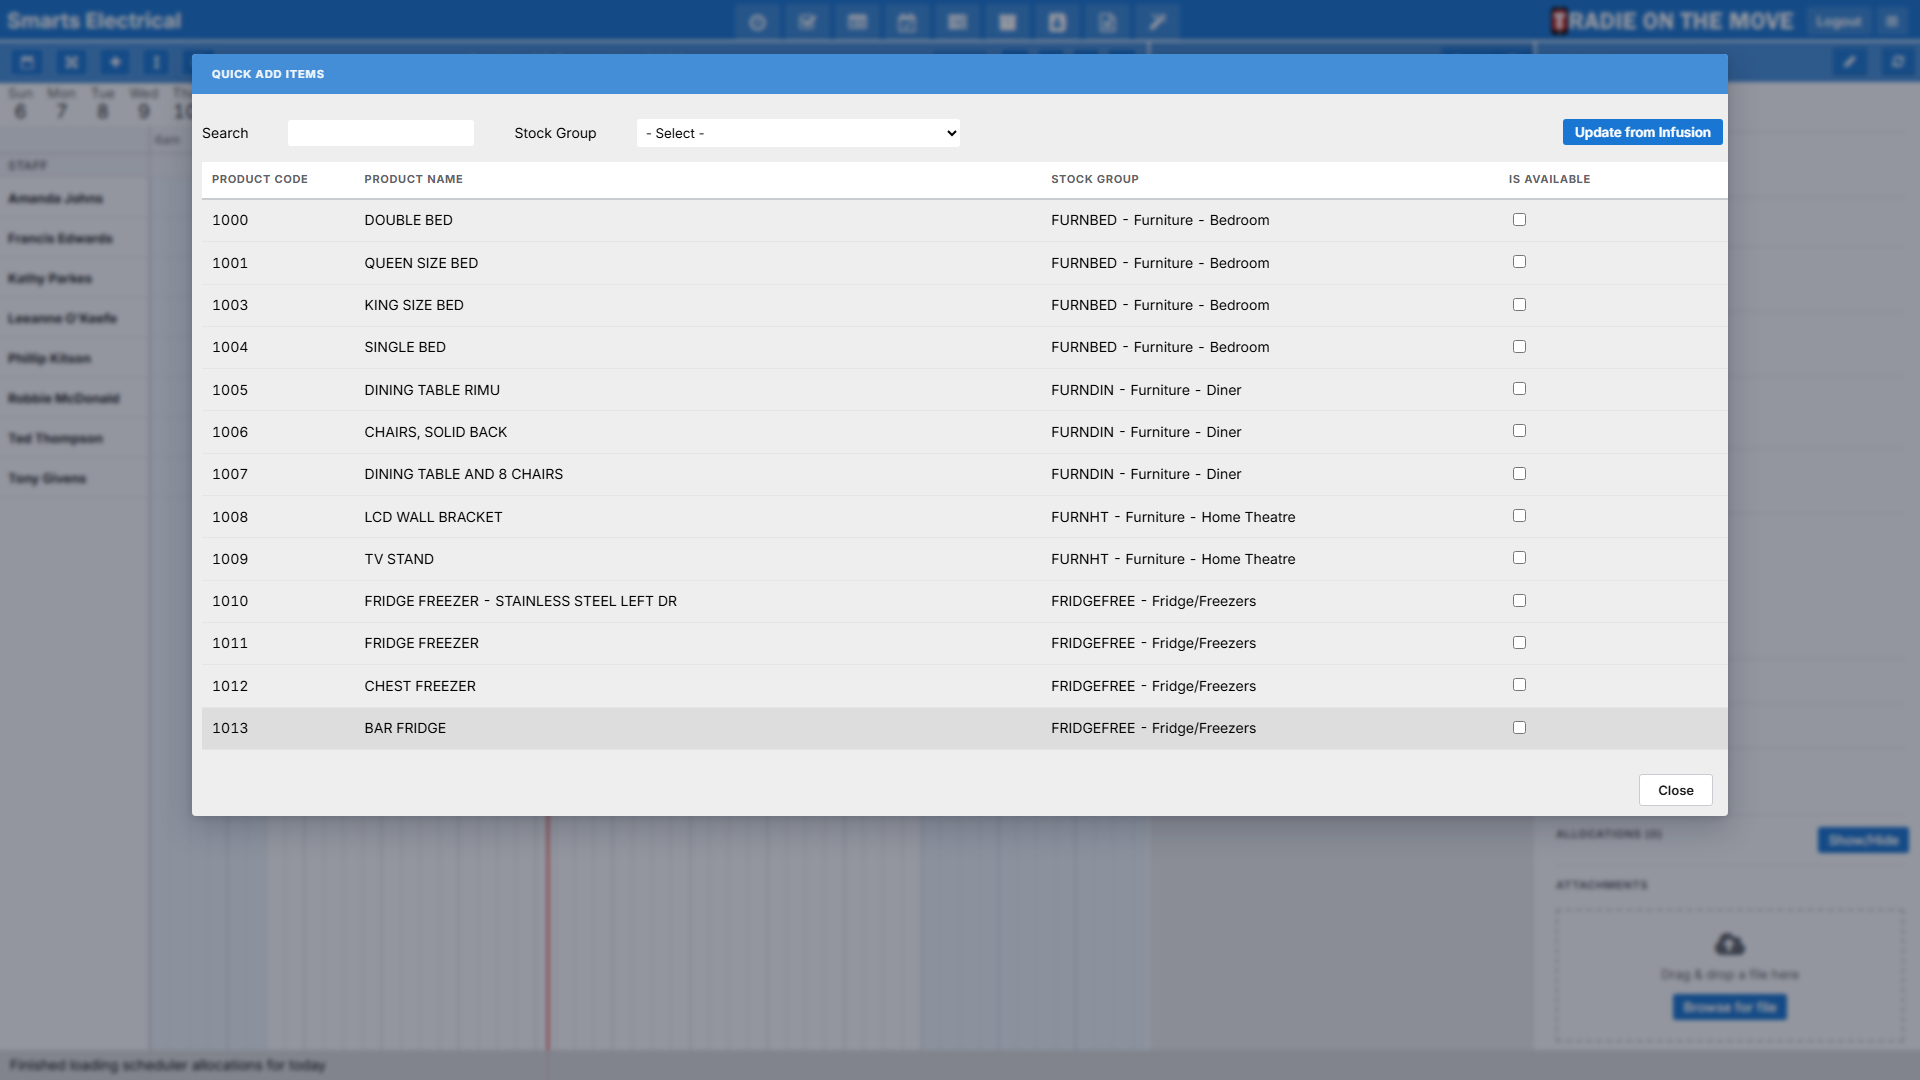Tick availability for product code 1010
This screenshot has width=1920, height=1080.
click(1519, 600)
